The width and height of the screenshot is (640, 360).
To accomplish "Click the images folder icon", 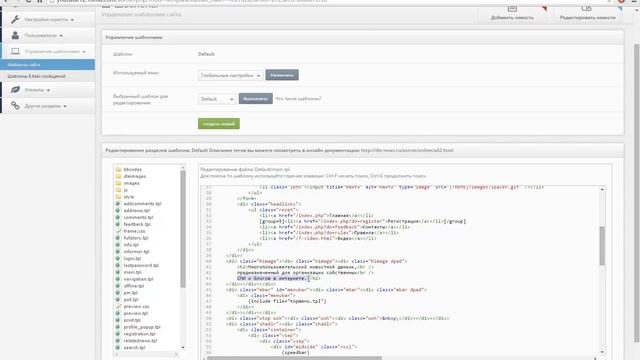I will point(118,183).
